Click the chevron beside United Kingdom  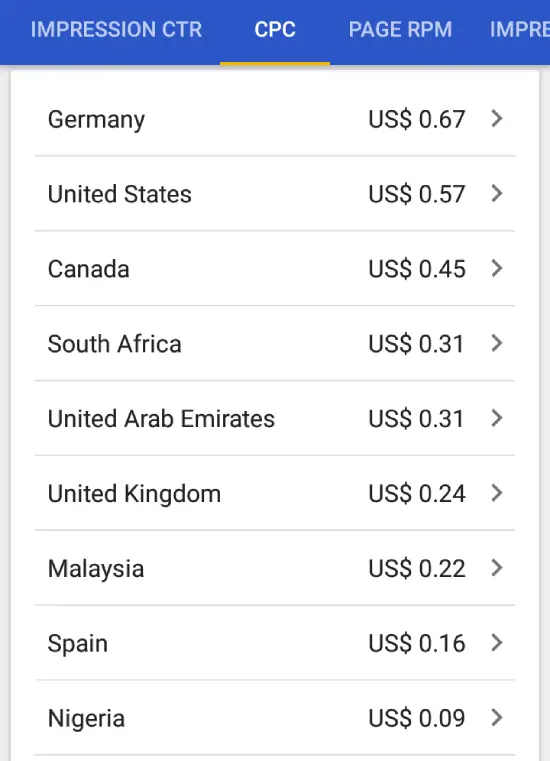[497, 493]
